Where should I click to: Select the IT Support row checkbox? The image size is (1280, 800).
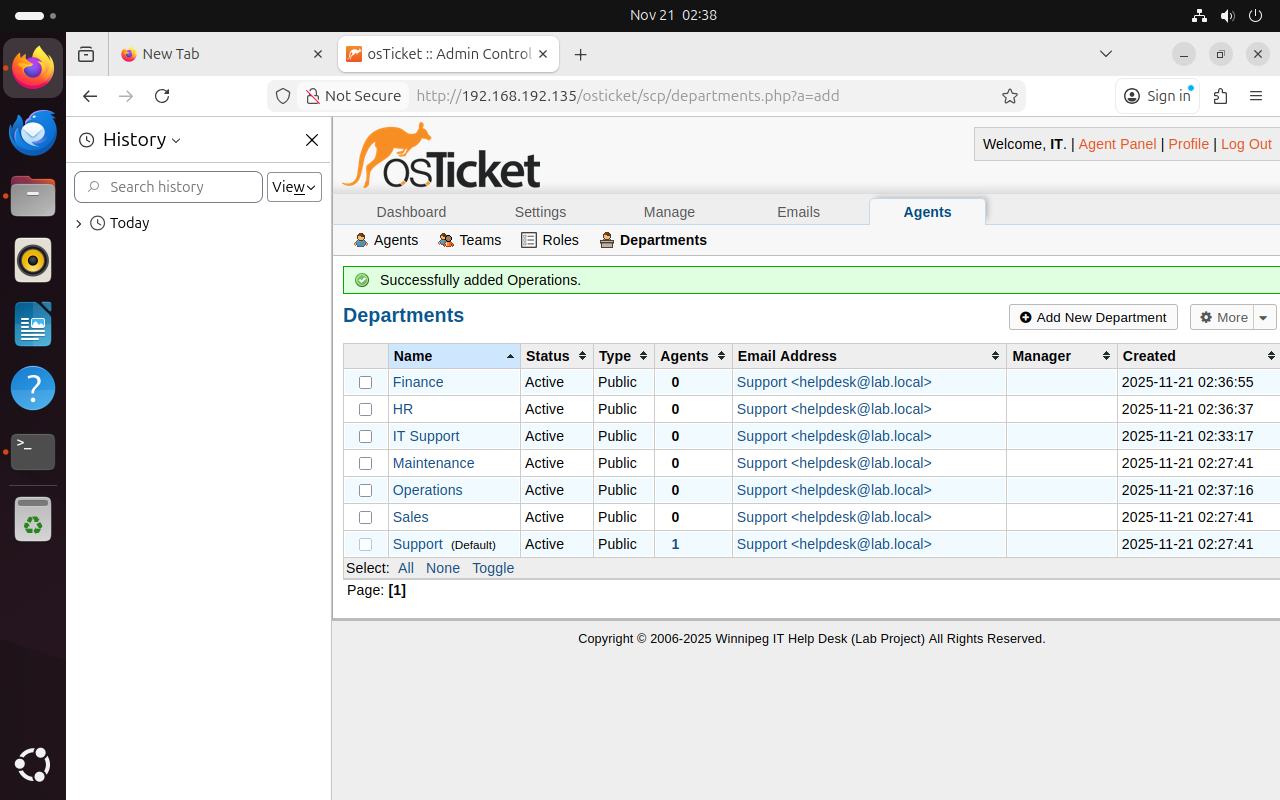(365, 436)
